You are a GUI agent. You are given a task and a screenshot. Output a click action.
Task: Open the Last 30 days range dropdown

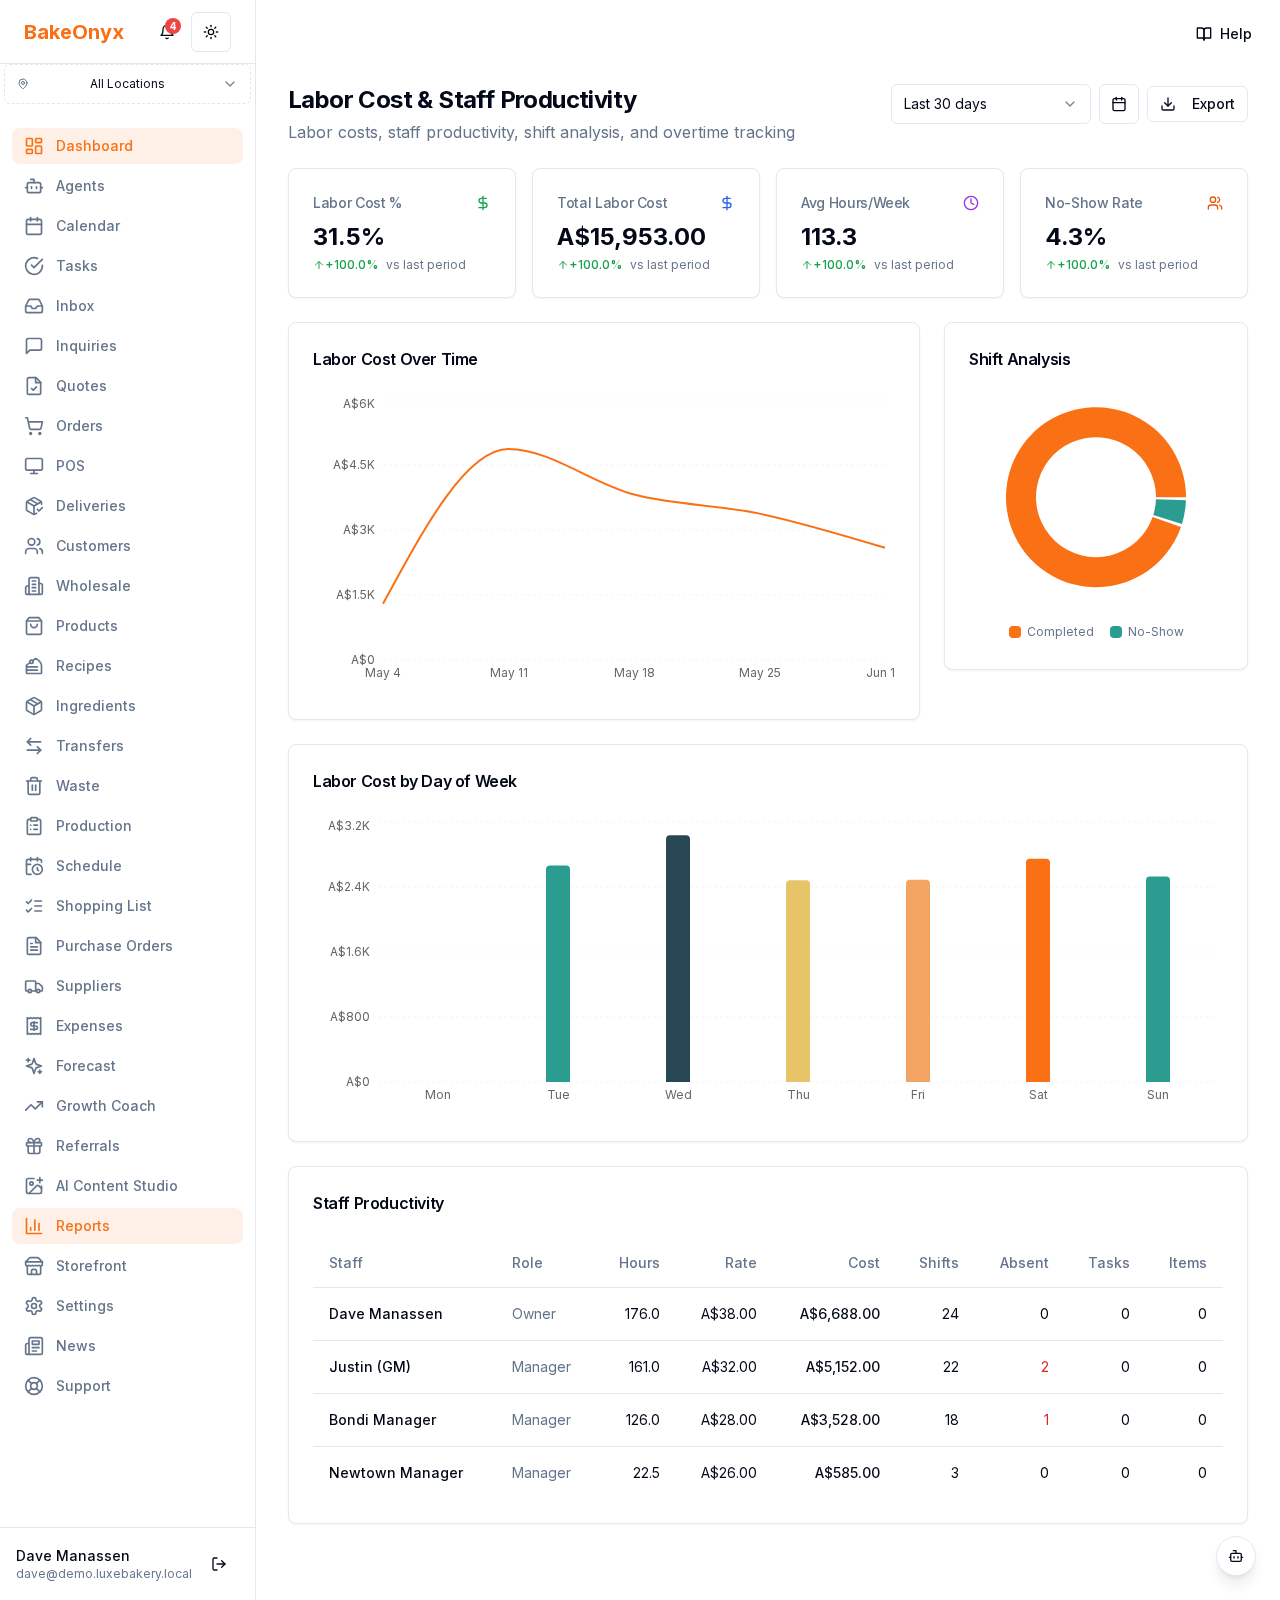pos(990,104)
